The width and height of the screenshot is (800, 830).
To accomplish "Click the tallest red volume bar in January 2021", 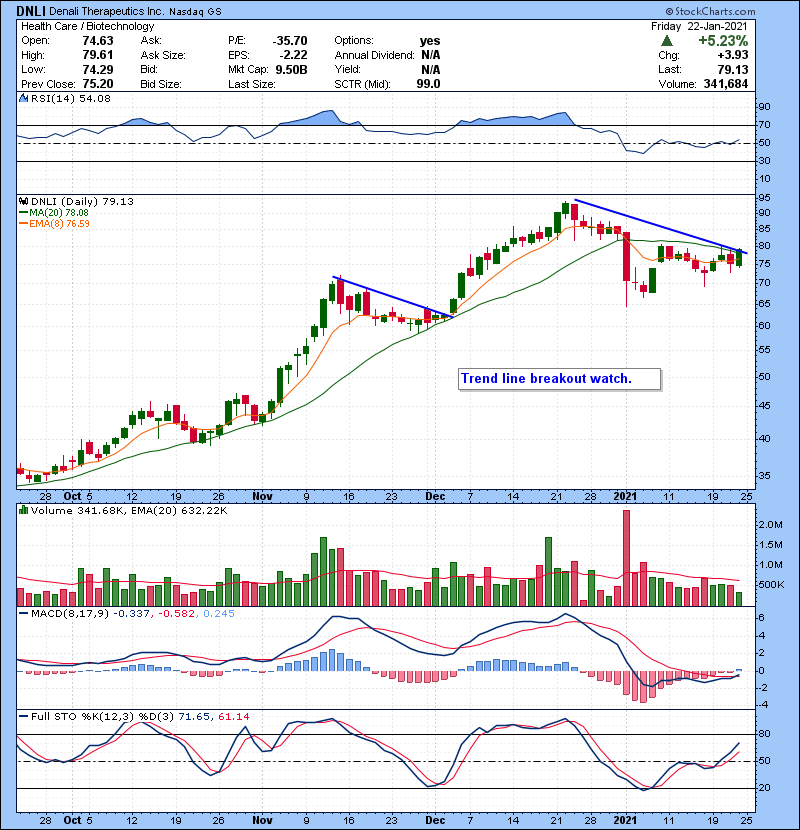I will tap(626, 558).
